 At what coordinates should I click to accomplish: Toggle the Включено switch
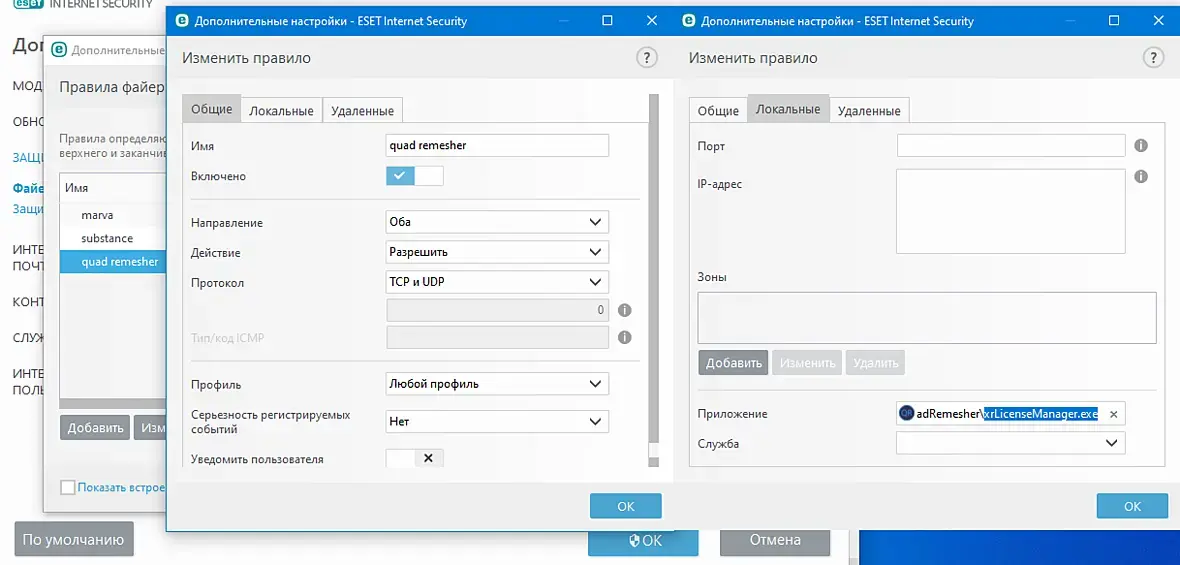point(415,175)
